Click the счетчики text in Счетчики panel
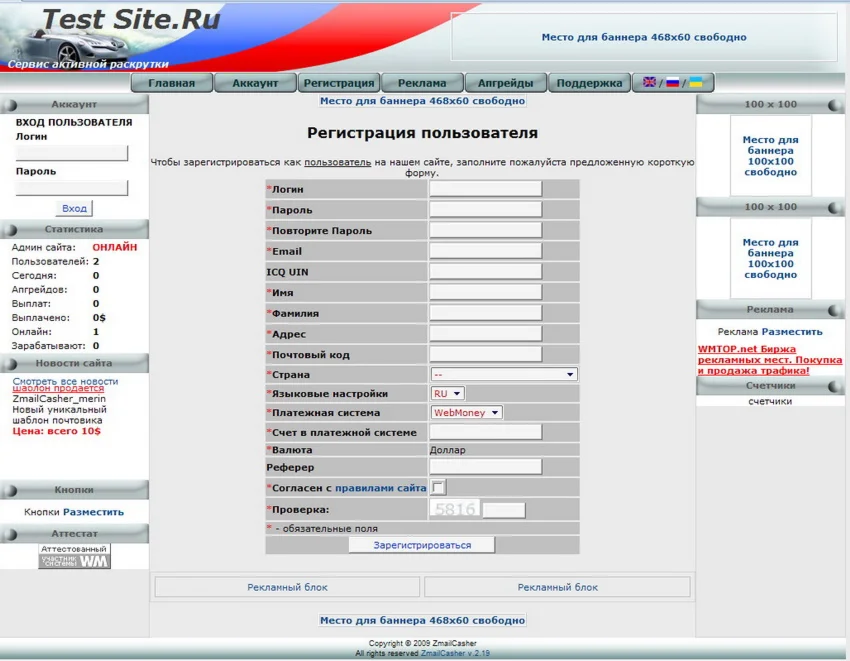 770,401
